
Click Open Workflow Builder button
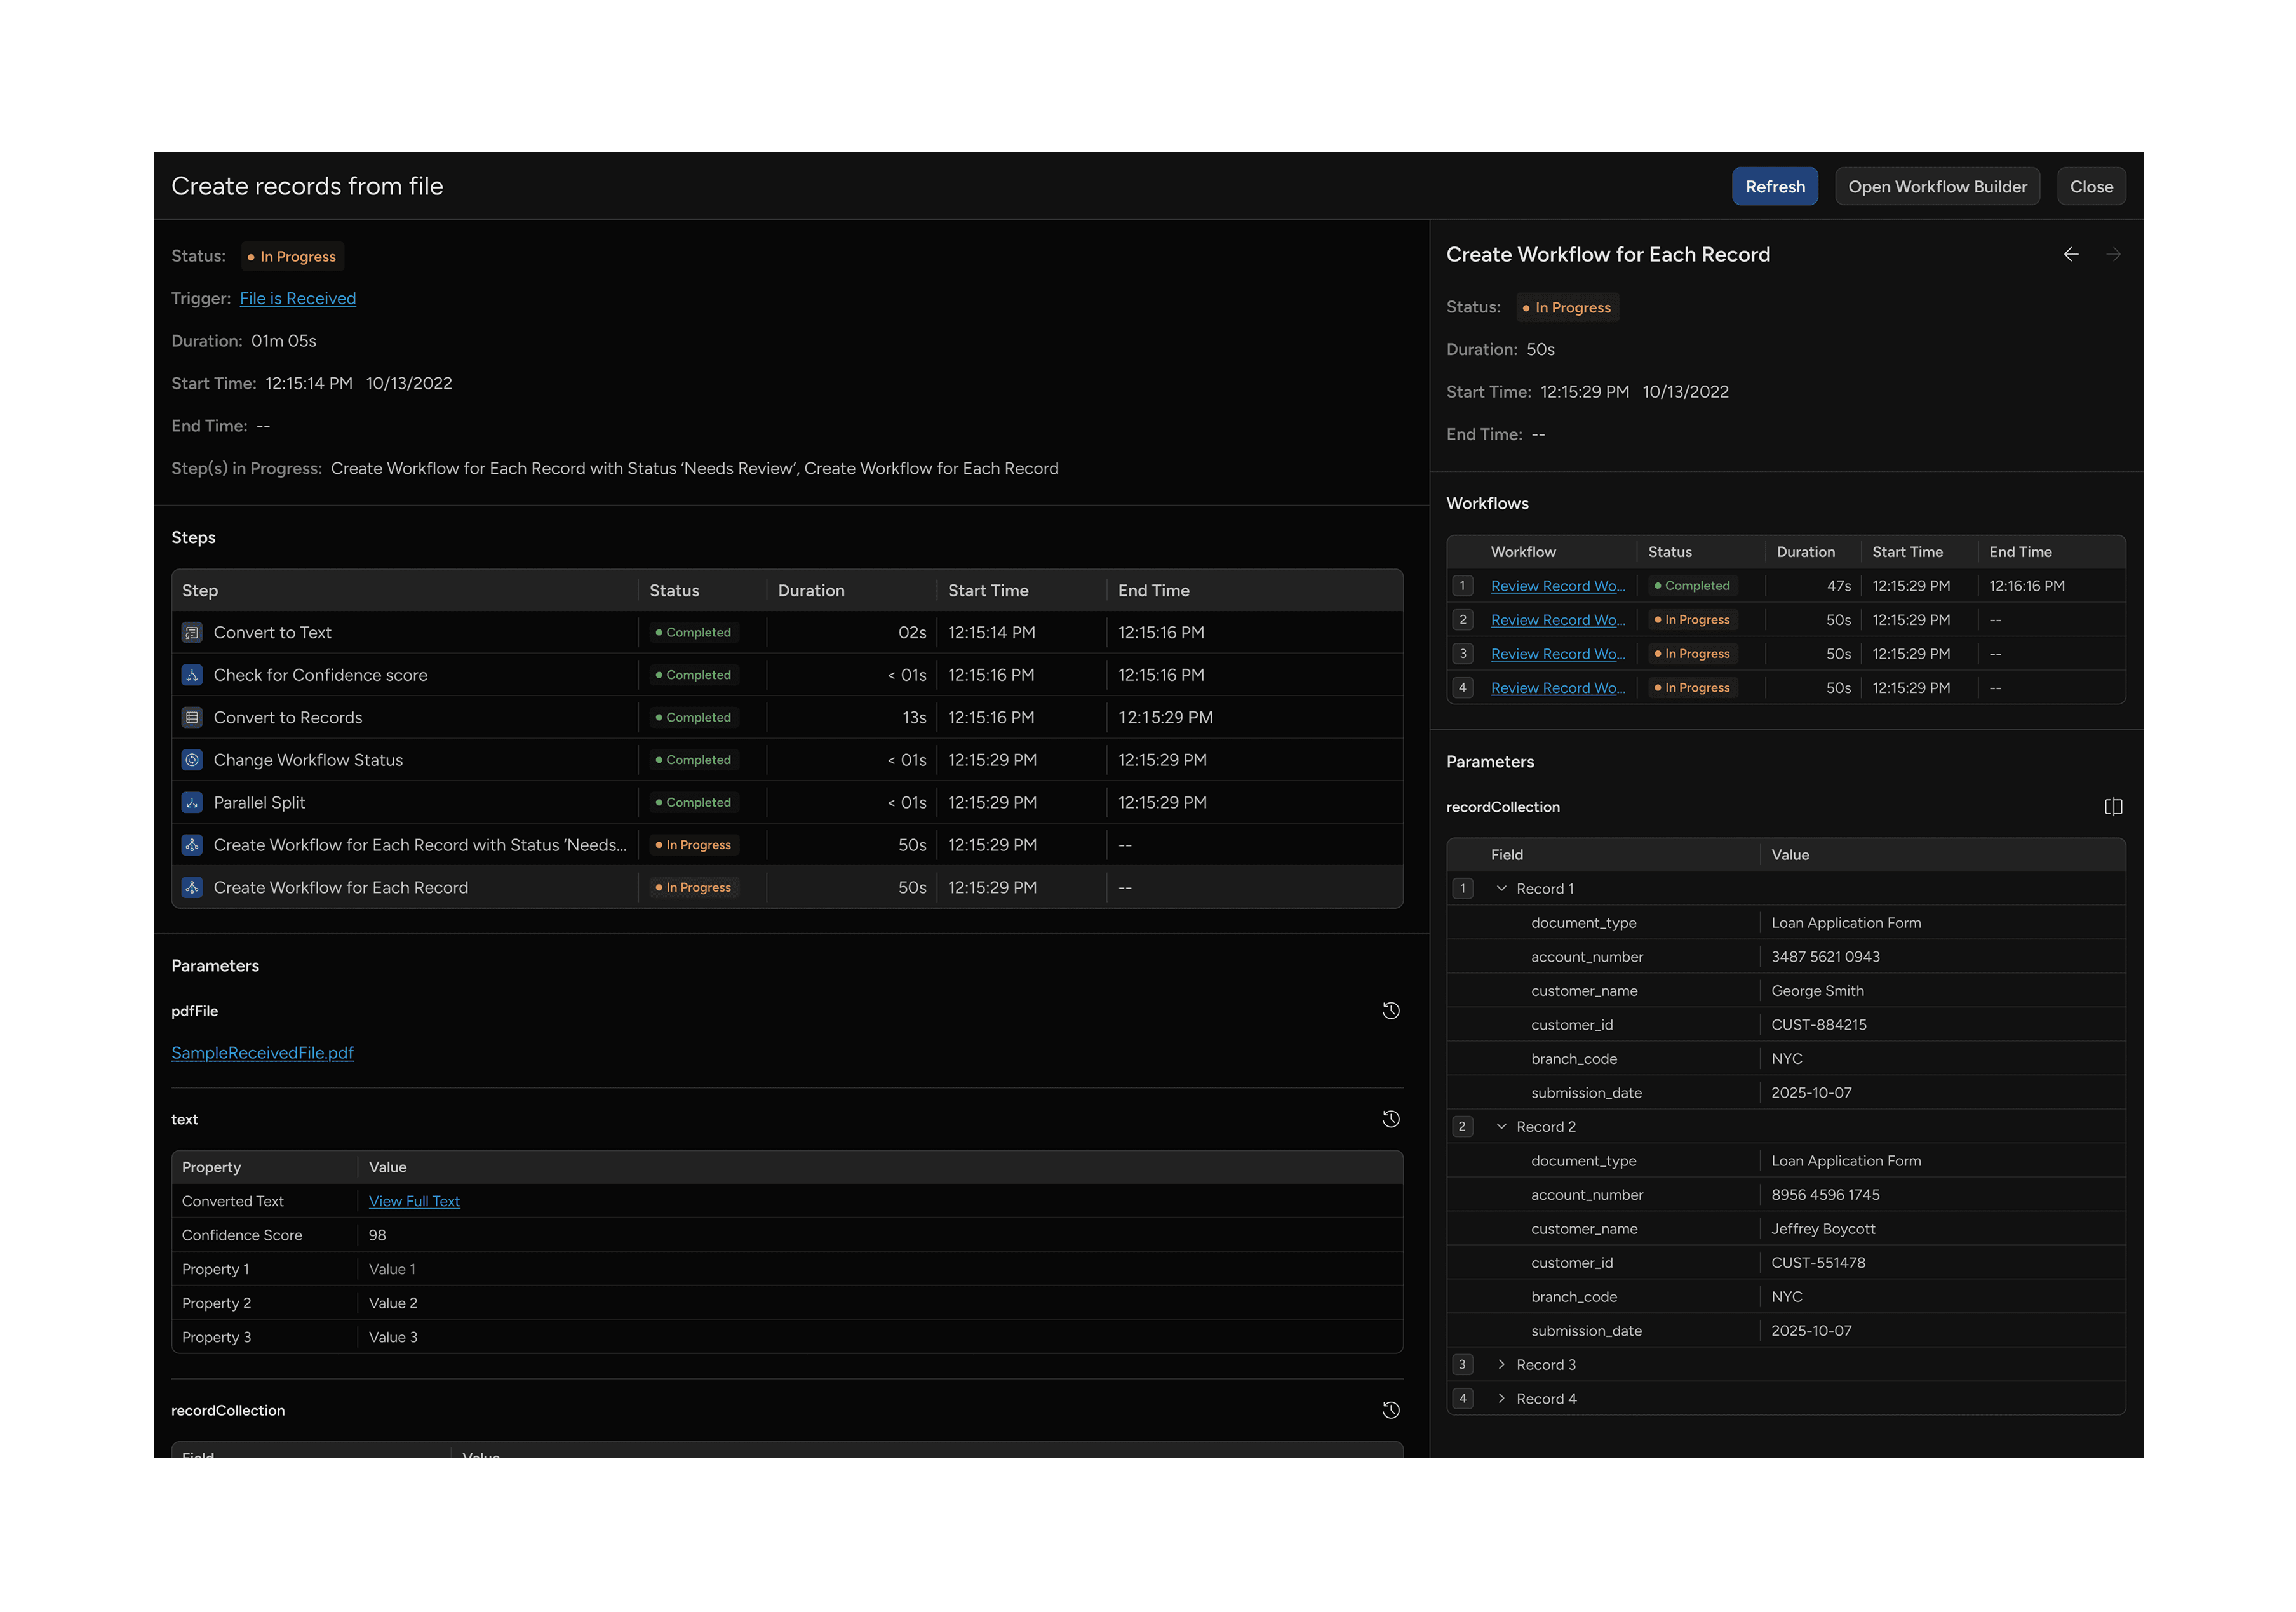[x=1937, y=187]
